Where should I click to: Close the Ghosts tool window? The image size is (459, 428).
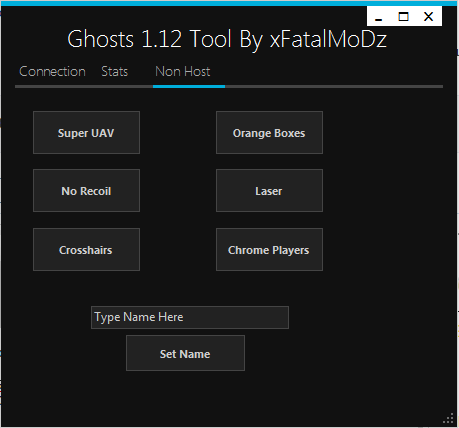click(428, 17)
